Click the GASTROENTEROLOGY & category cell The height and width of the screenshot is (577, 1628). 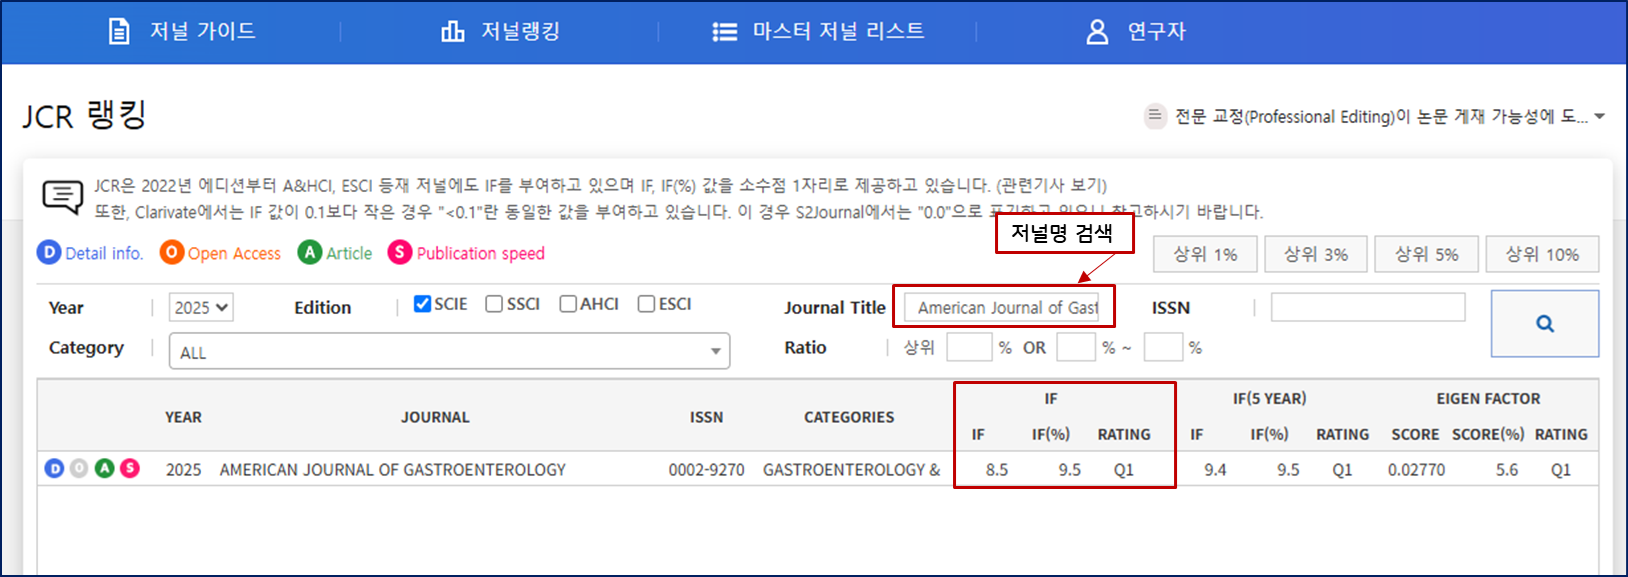coord(851,469)
